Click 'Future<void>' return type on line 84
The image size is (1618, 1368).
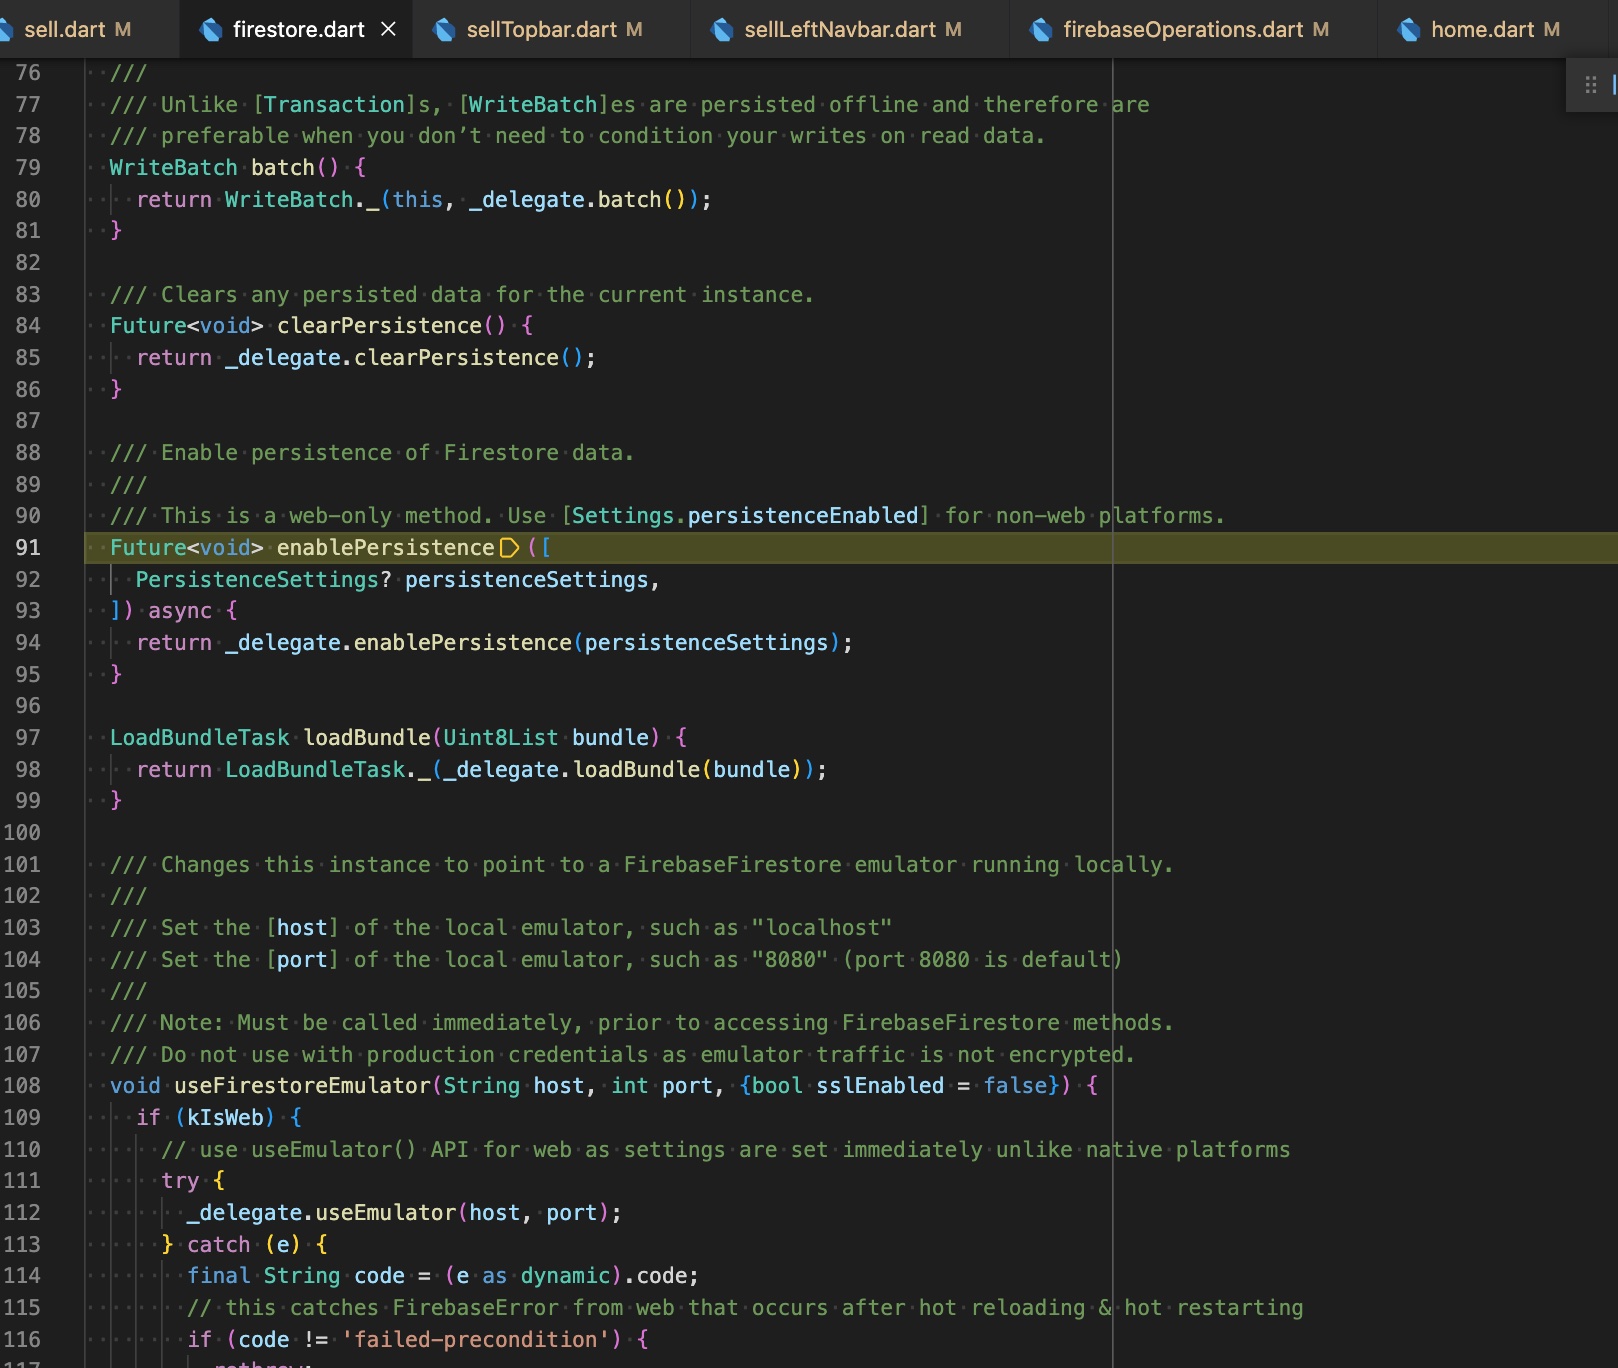186,325
